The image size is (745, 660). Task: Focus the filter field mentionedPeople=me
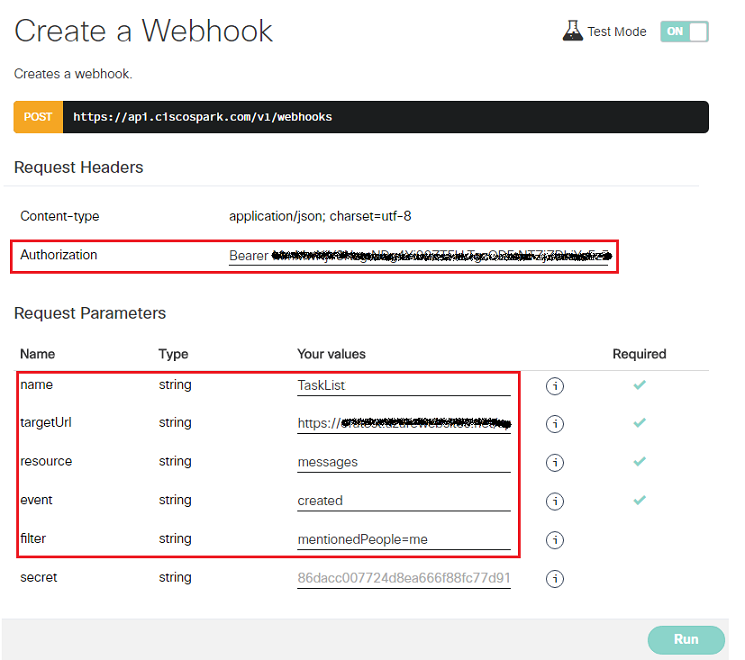[x=403, y=539]
